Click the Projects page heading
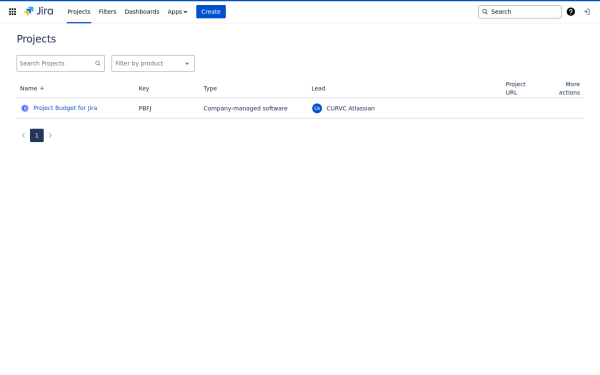This screenshot has width=600, height=375. tap(36, 39)
